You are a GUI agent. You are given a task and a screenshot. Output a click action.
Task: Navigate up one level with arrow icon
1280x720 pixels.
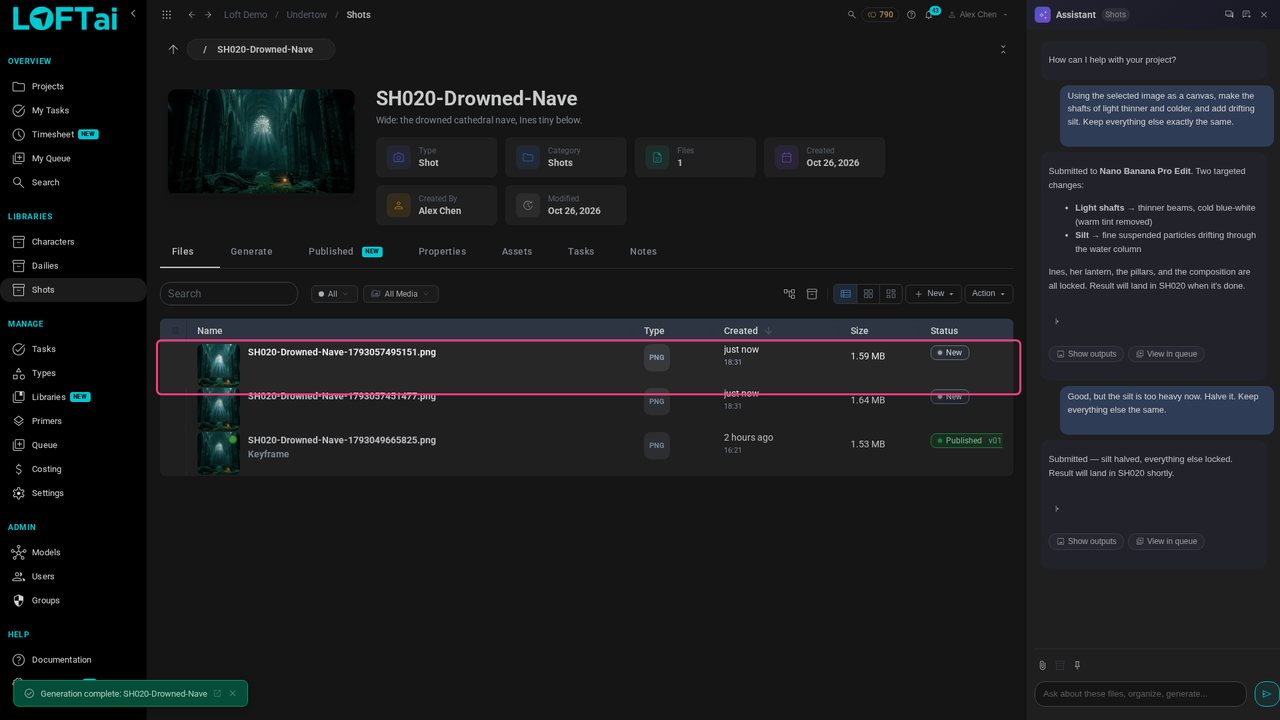[x=173, y=49]
